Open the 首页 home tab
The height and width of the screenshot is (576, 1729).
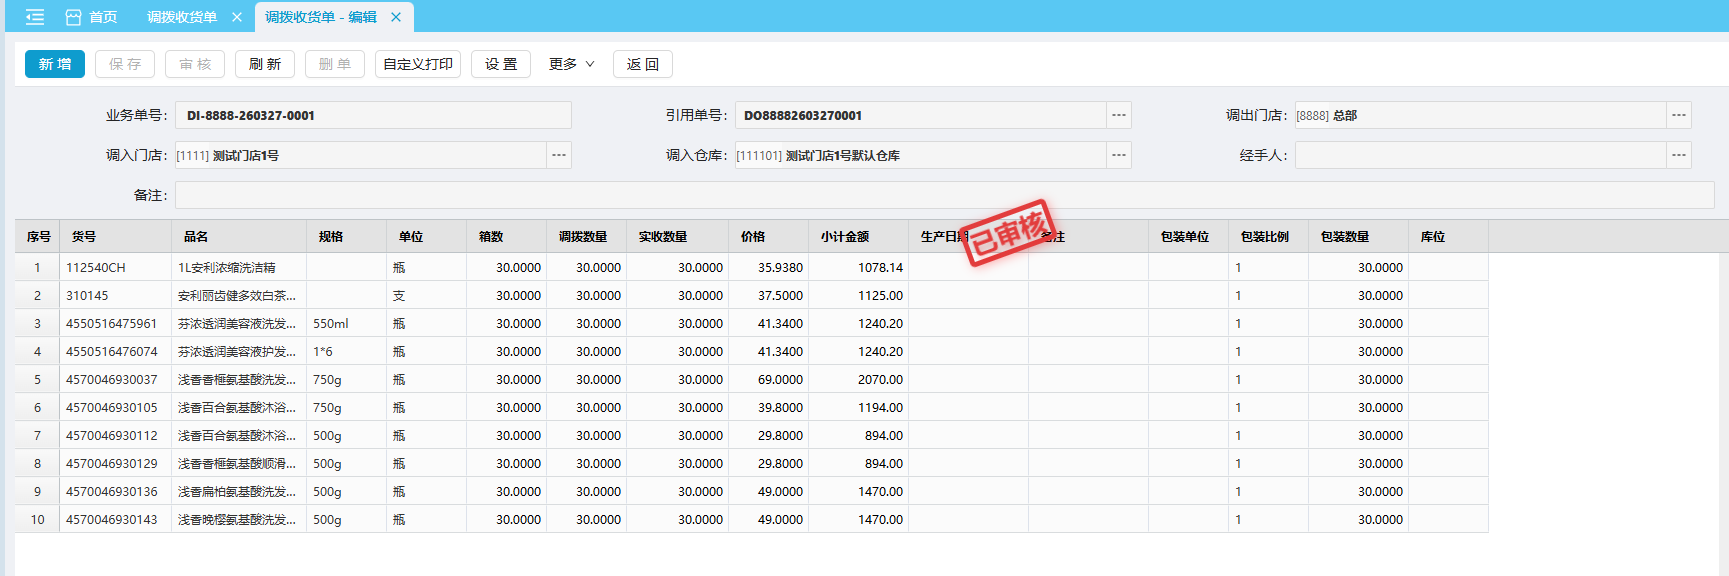click(x=91, y=17)
